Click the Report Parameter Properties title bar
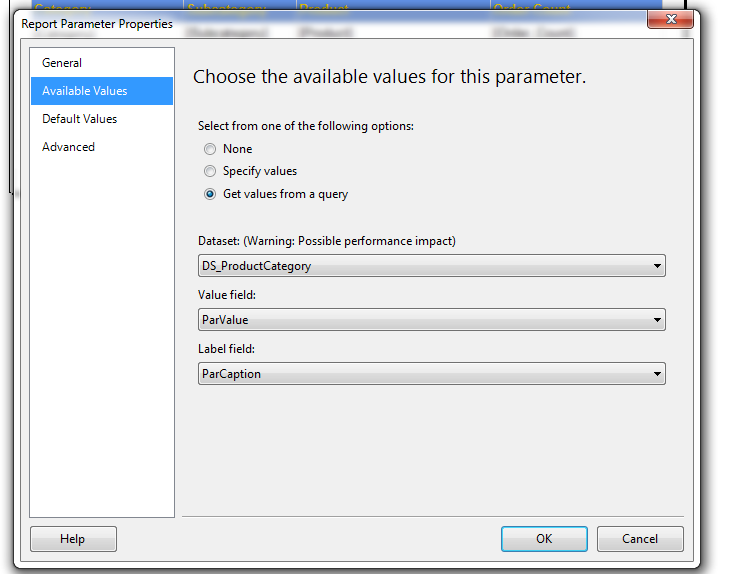This screenshot has height=574, width=729. [x=300, y=23]
